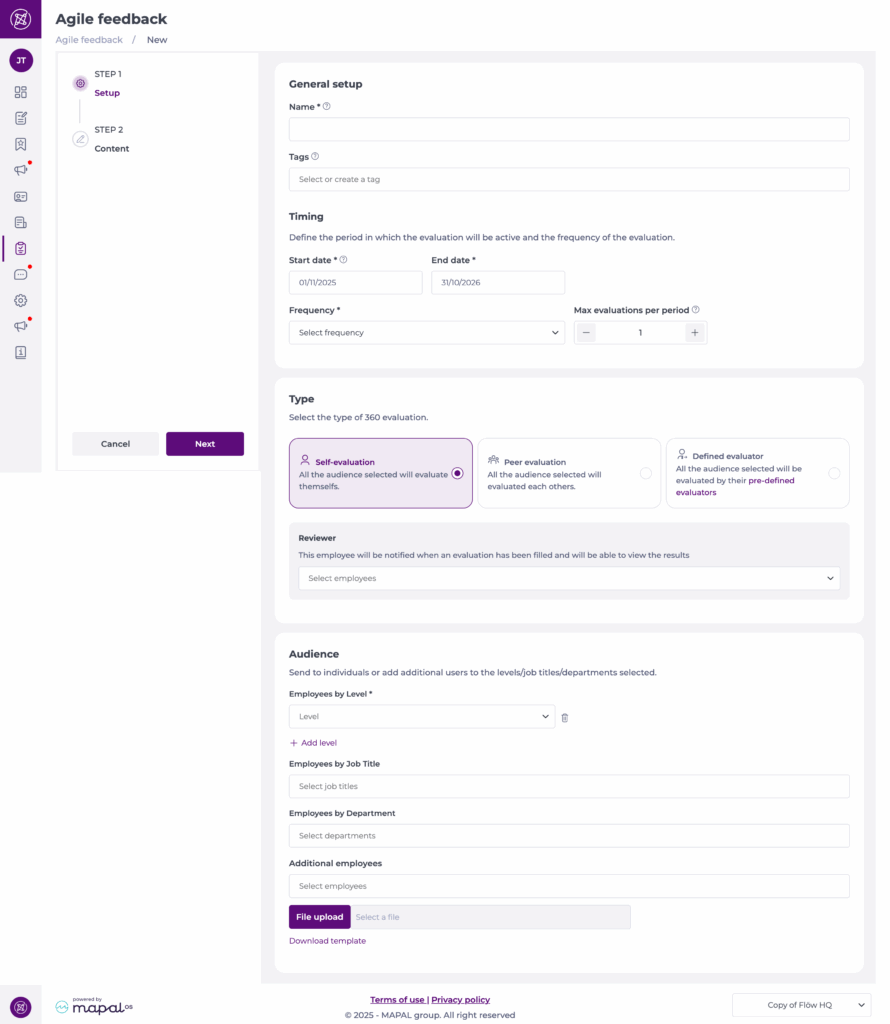Viewport: 890px width, 1024px height.
Task: Click the info icon at sidebar bottom
Action: click(x=21, y=352)
